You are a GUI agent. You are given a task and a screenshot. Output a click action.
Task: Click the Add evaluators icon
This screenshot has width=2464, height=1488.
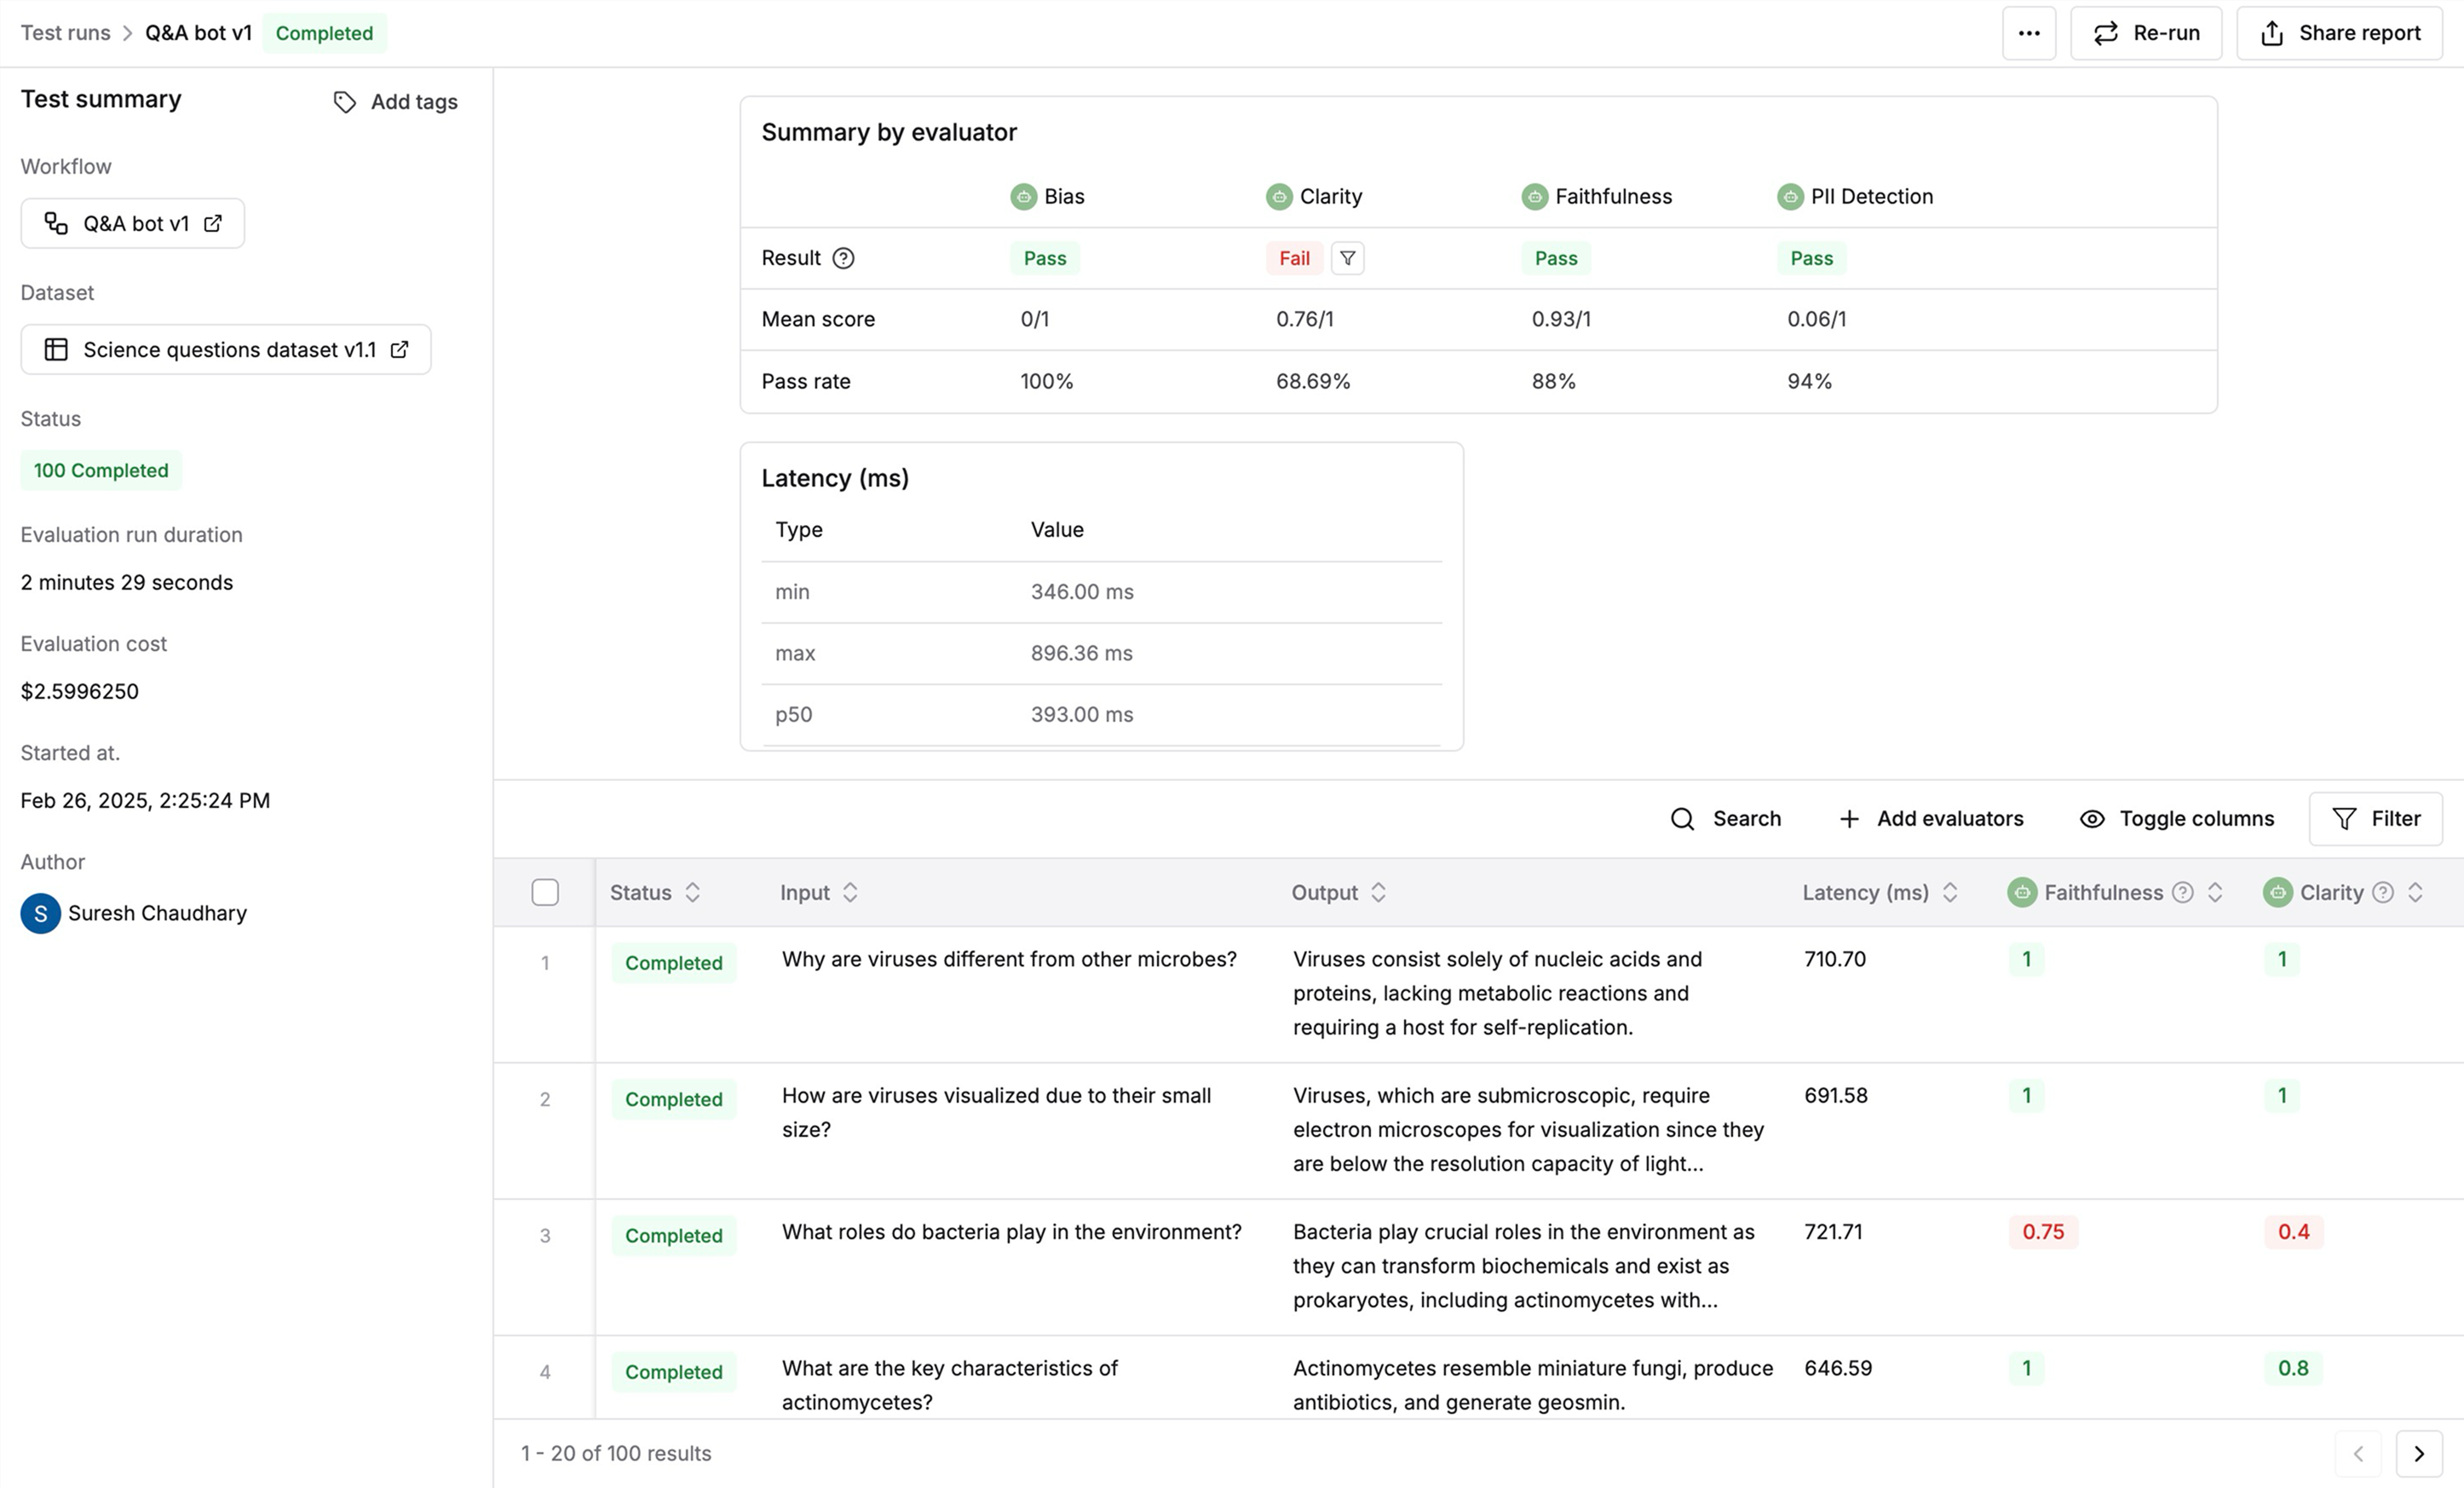pos(1851,817)
